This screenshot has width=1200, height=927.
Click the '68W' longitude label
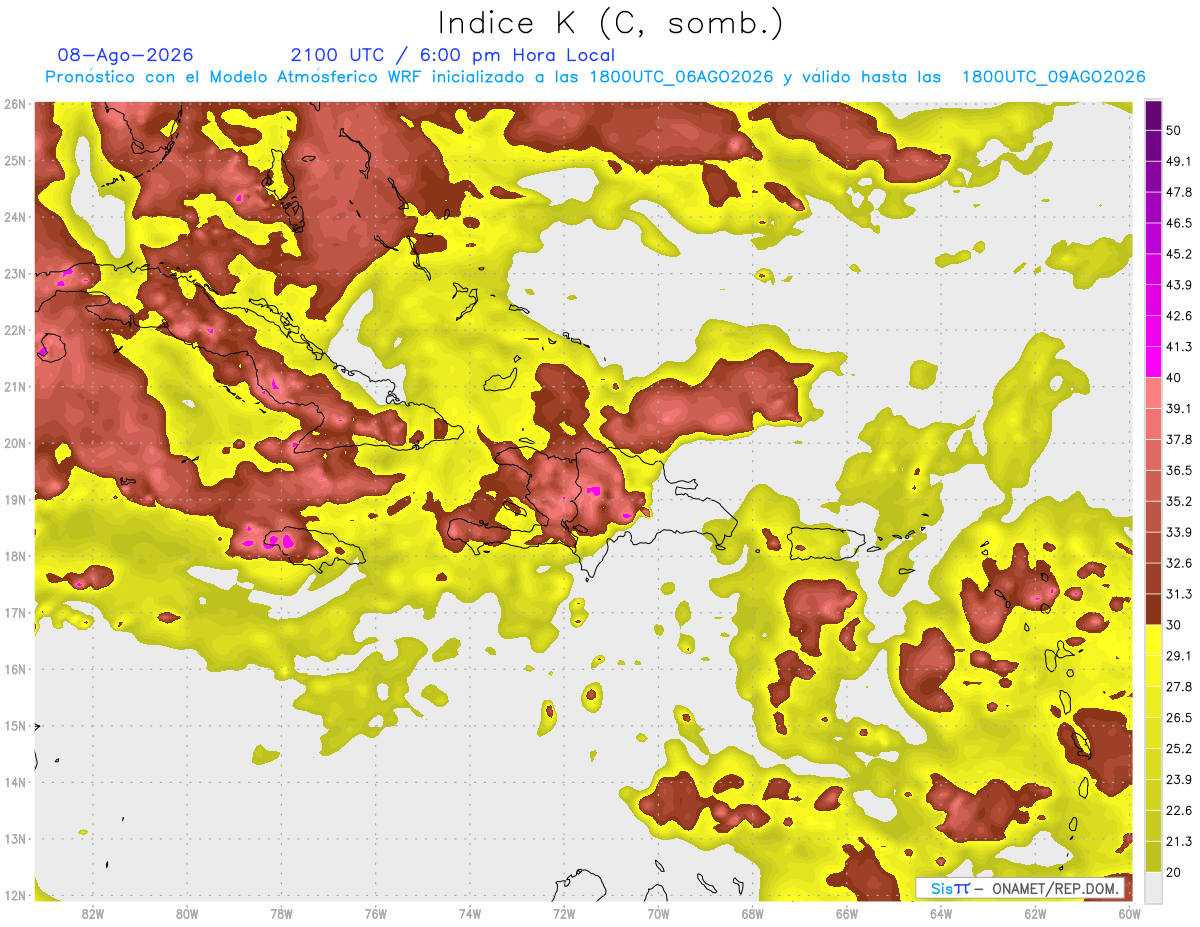[x=753, y=913]
